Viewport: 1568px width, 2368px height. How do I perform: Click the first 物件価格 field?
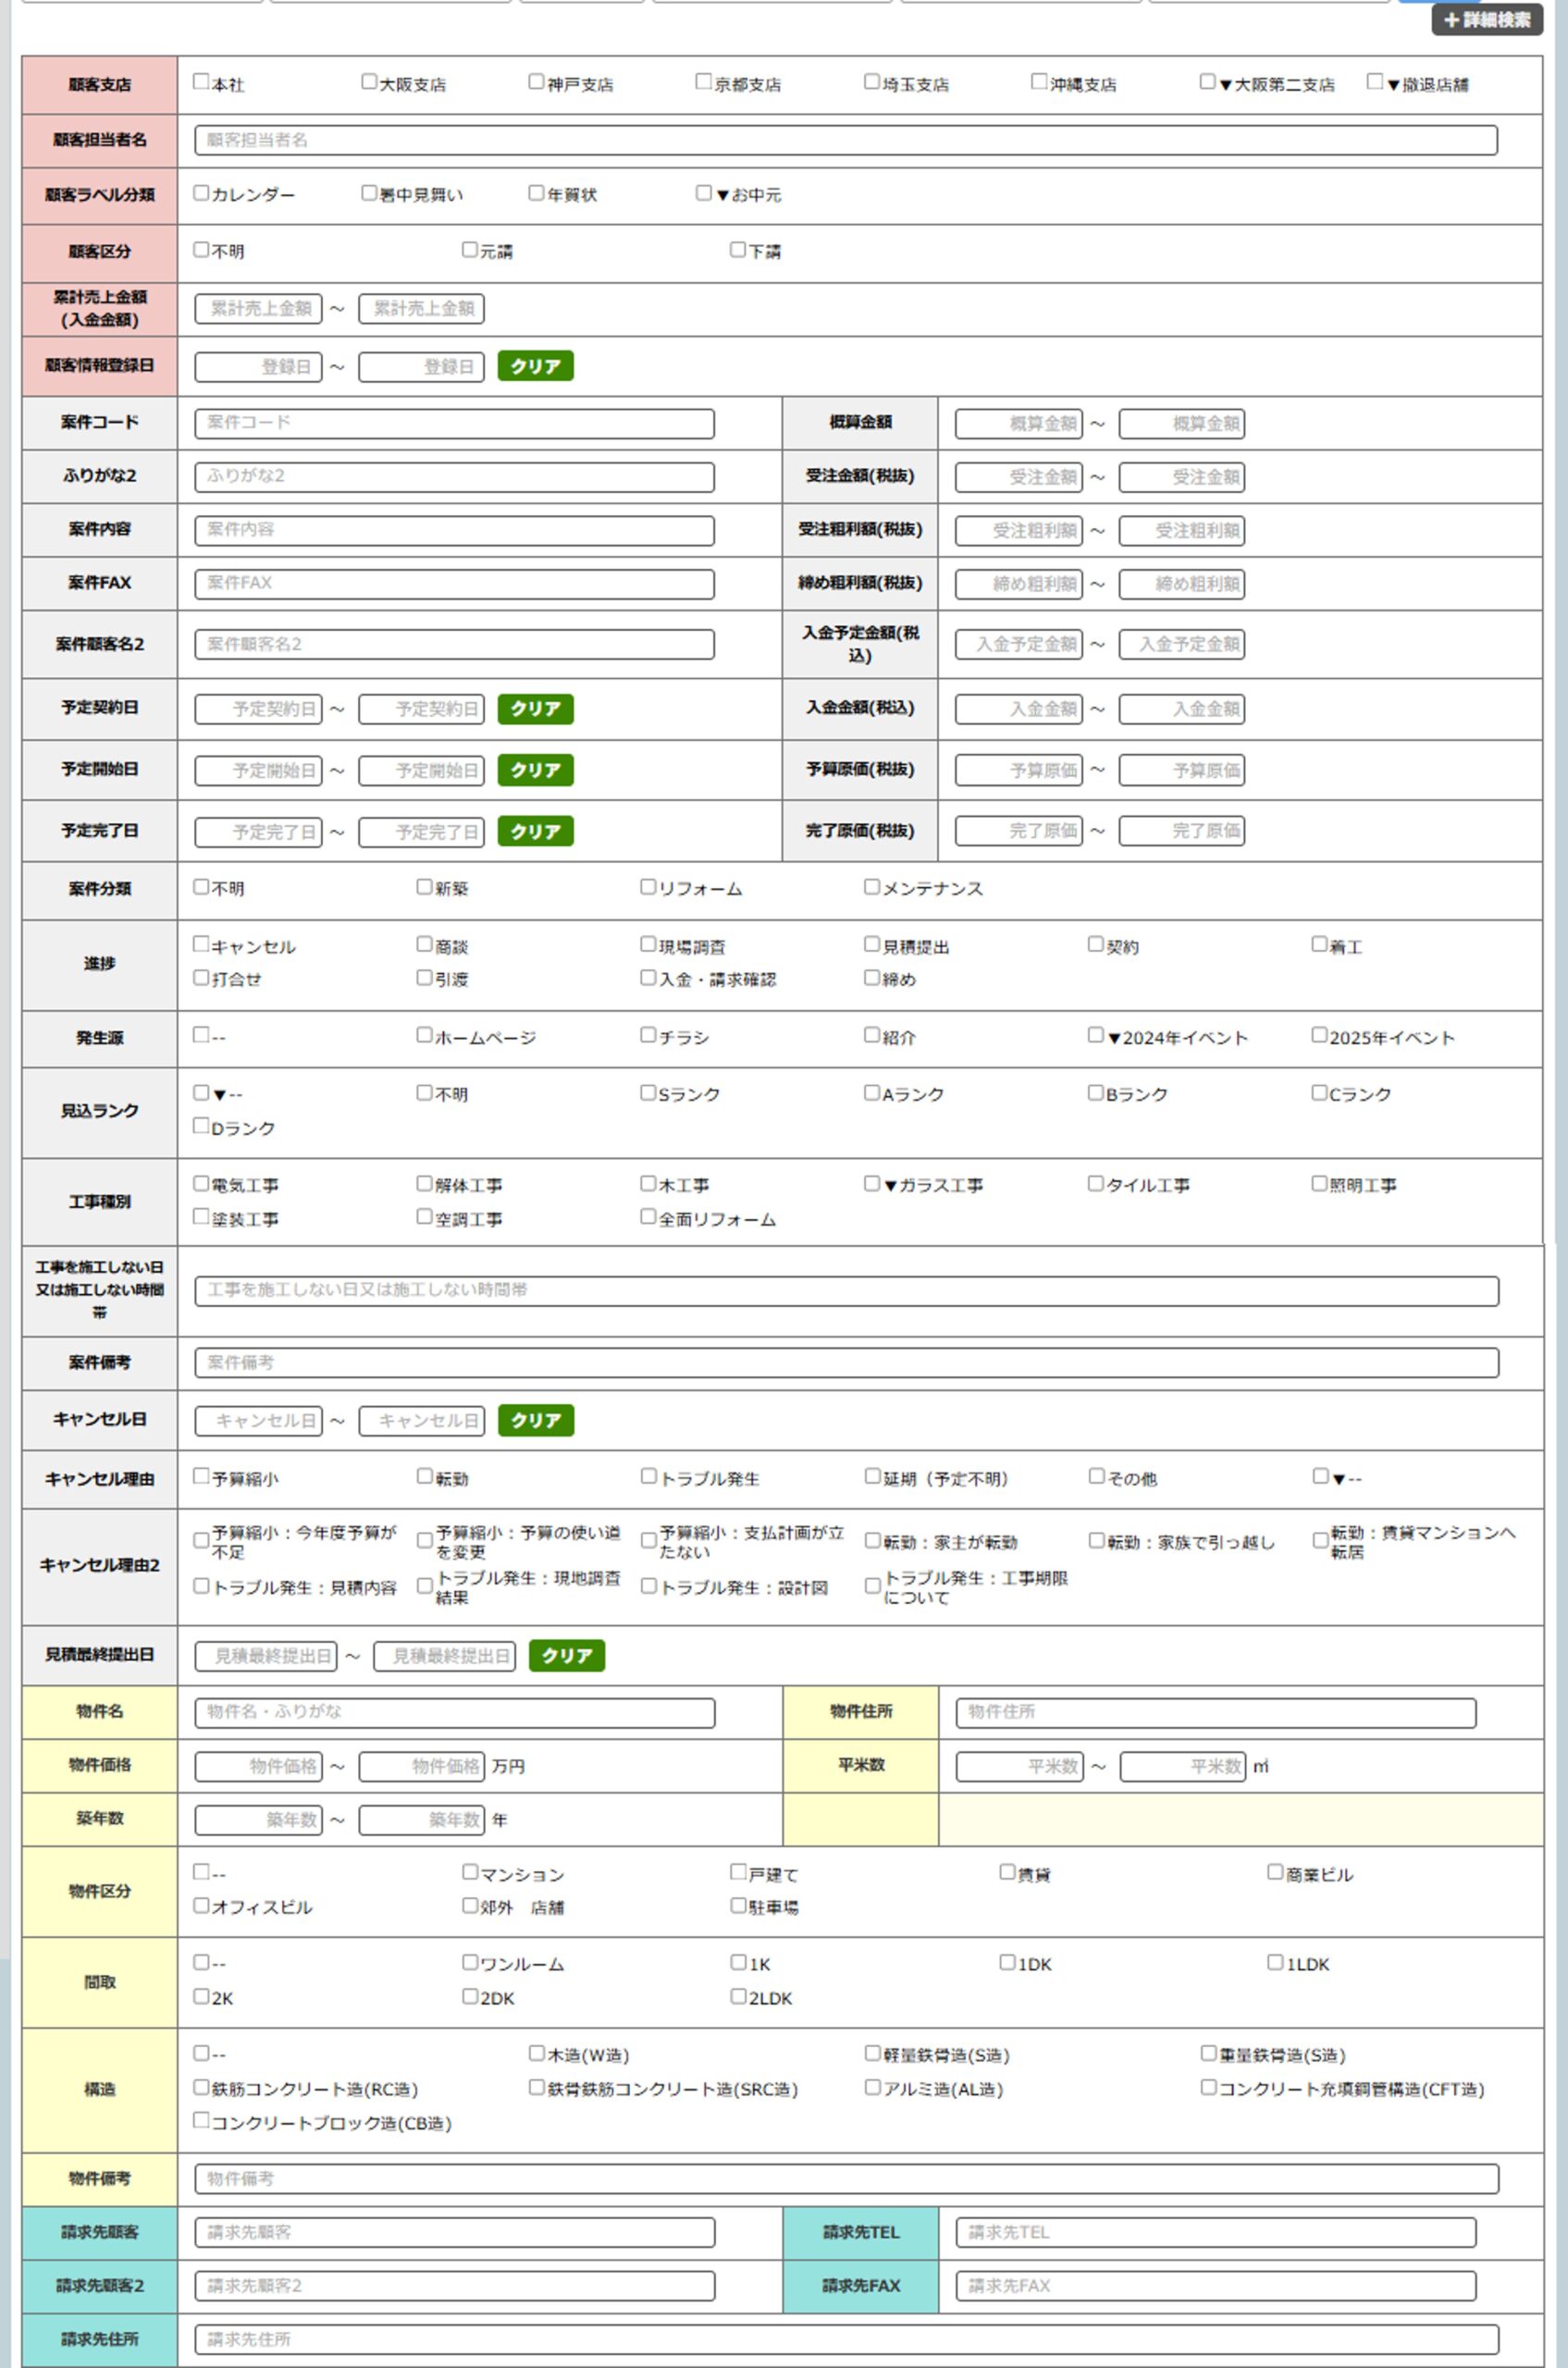tap(259, 1767)
